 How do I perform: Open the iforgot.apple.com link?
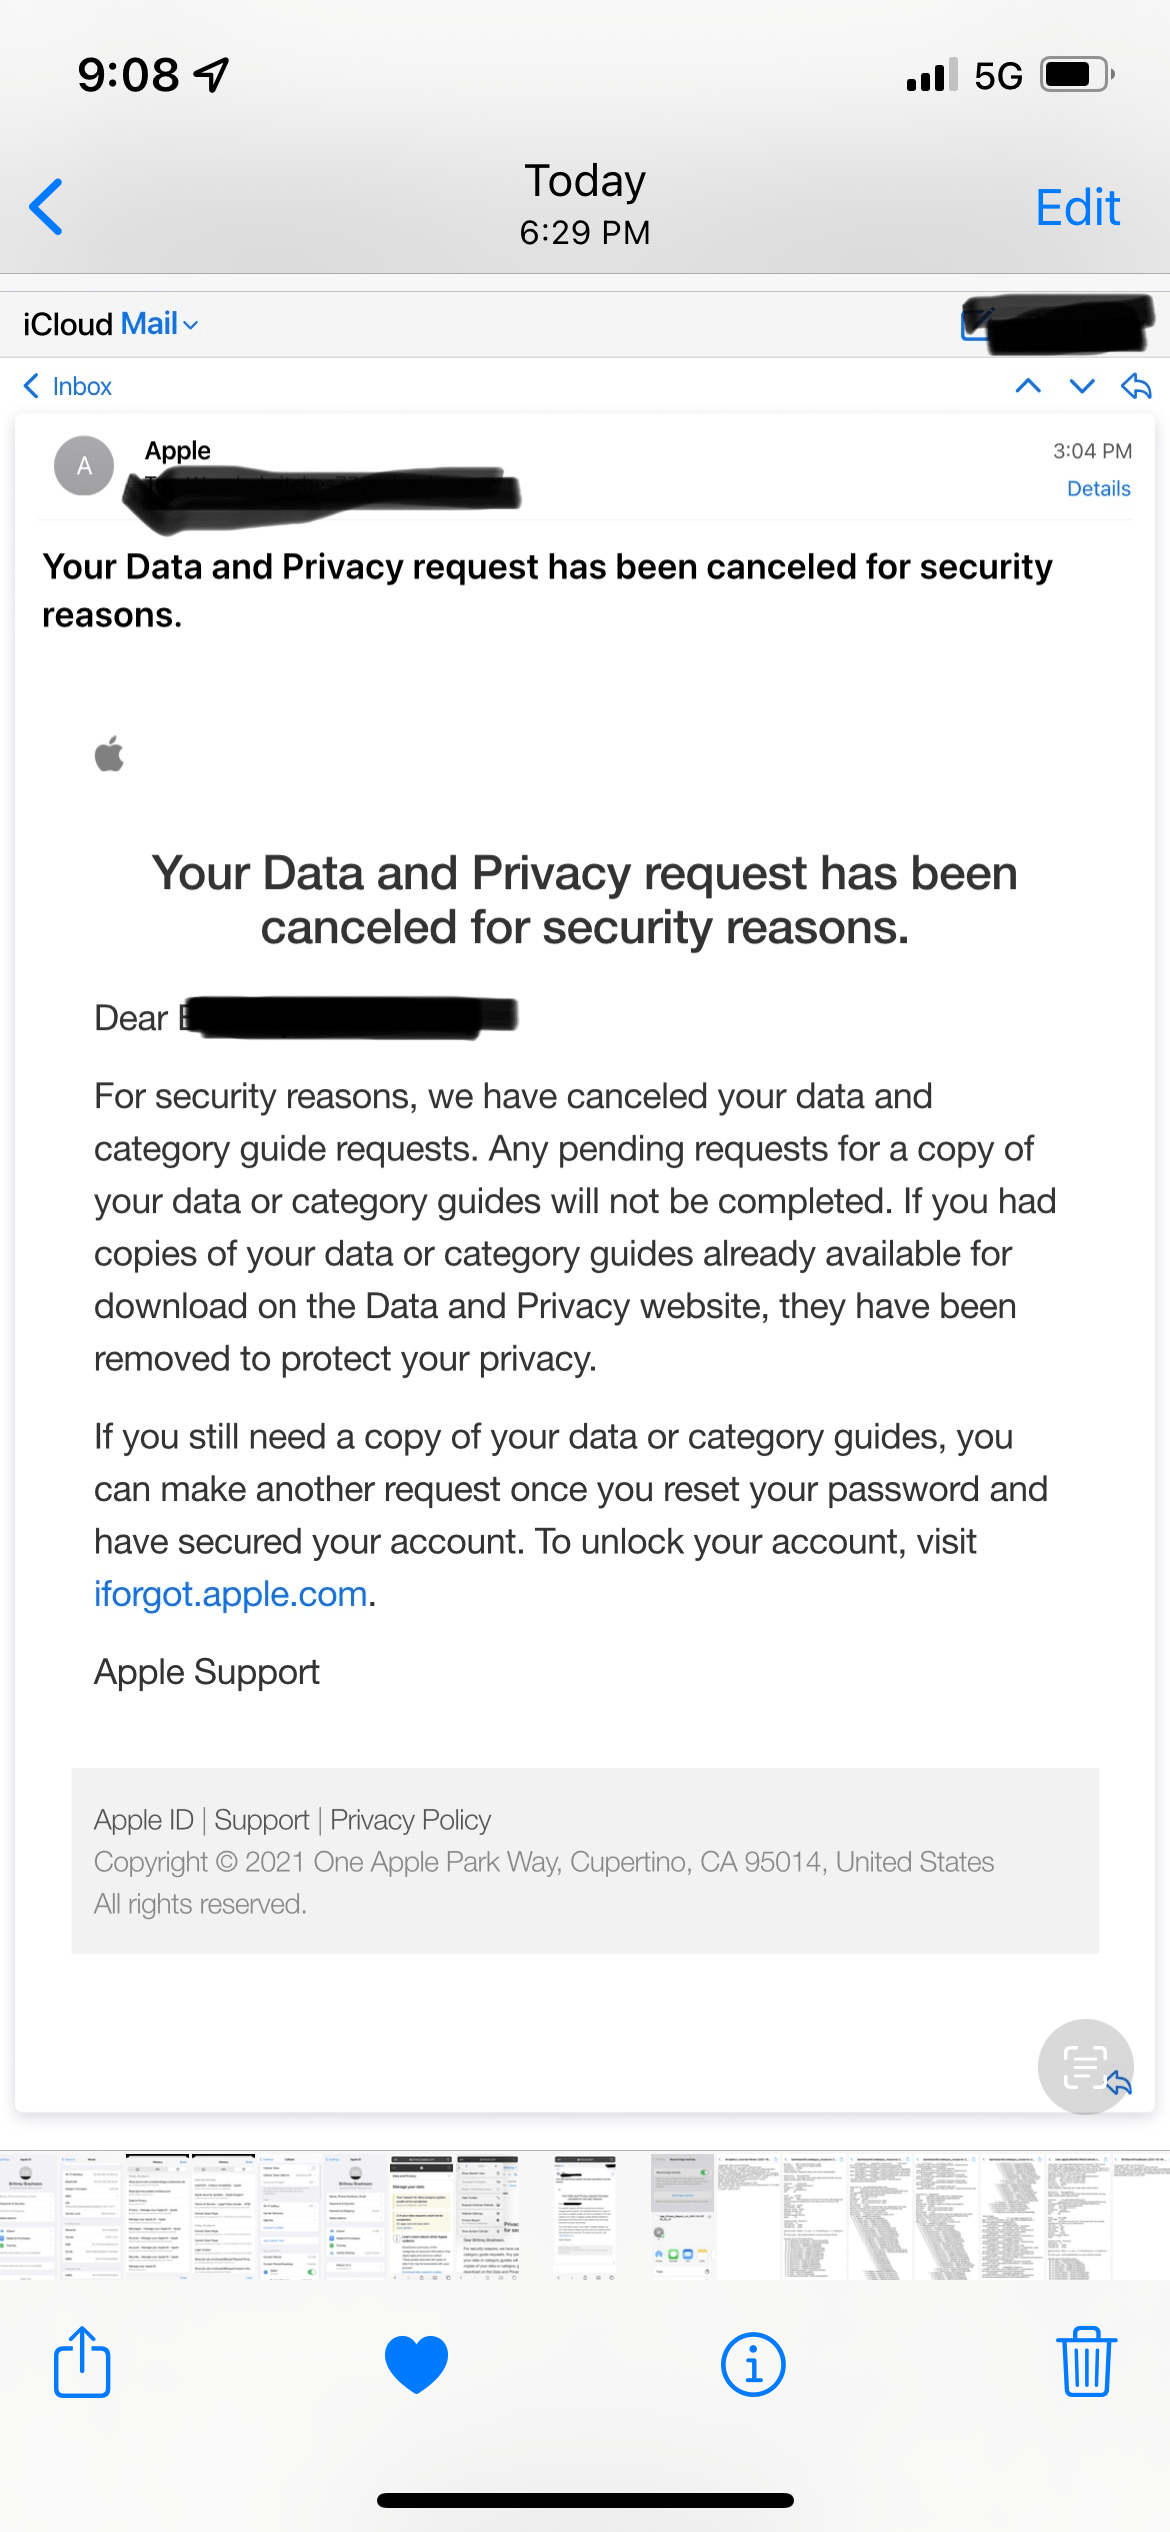click(x=231, y=1594)
